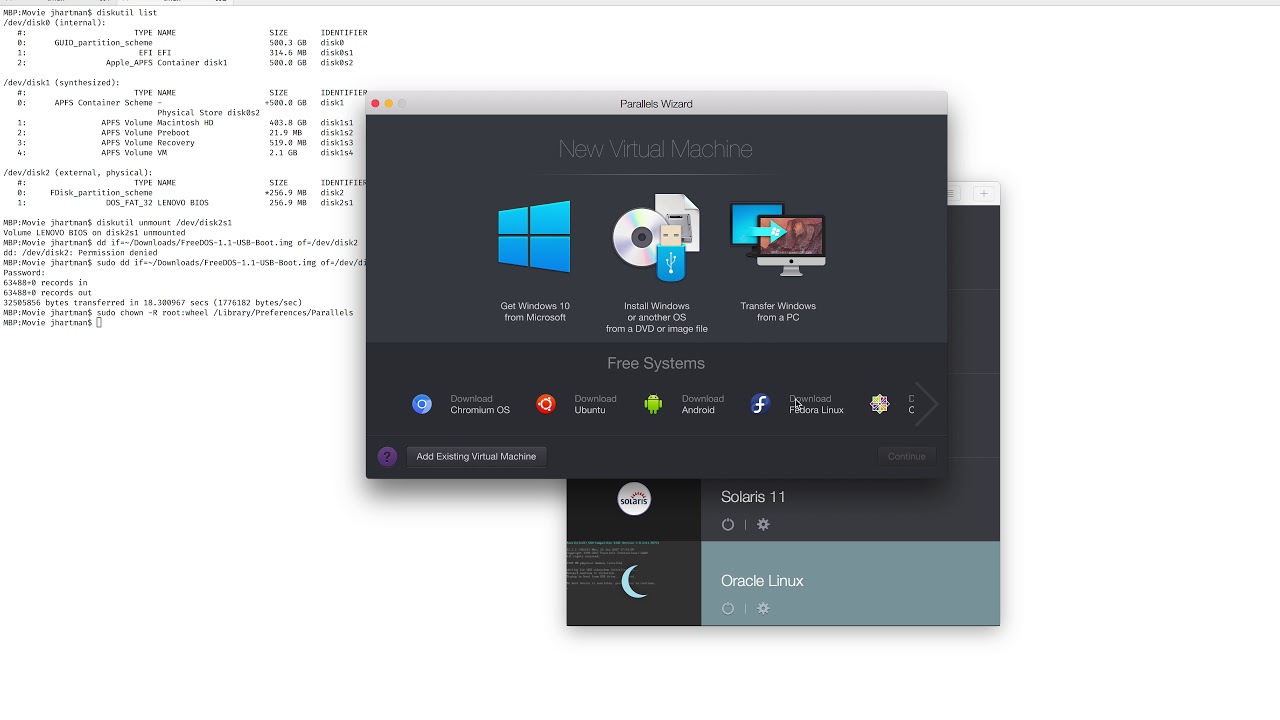1280x720 pixels.
Task: Click the Android robot icon
Action: (x=653, y=404)
